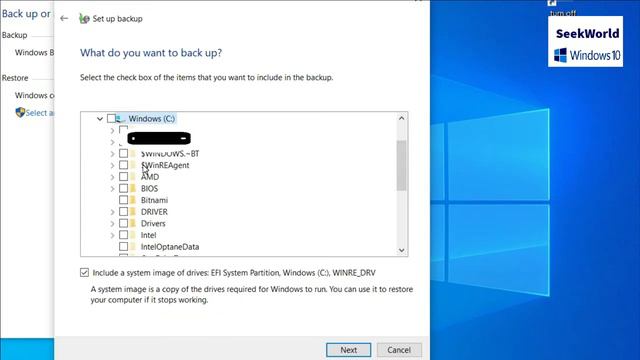
Task: Check the IntelOptaneData folder checkbox
Action: [x=123, y=247]
